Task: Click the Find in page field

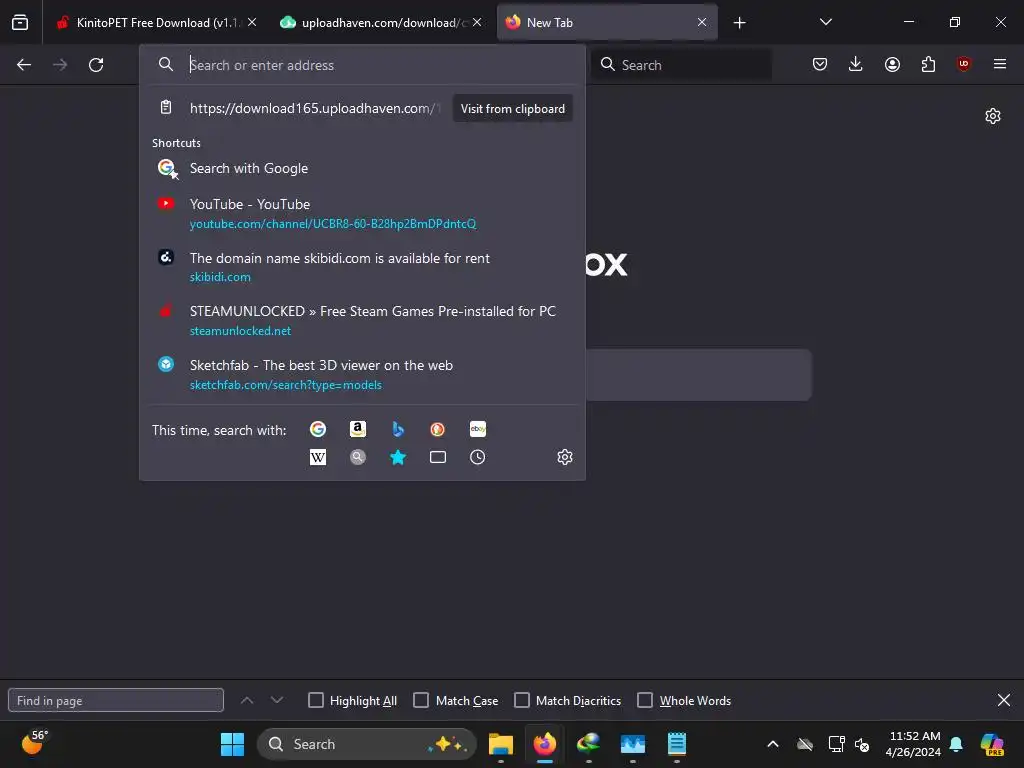Action: coord(116,700)
